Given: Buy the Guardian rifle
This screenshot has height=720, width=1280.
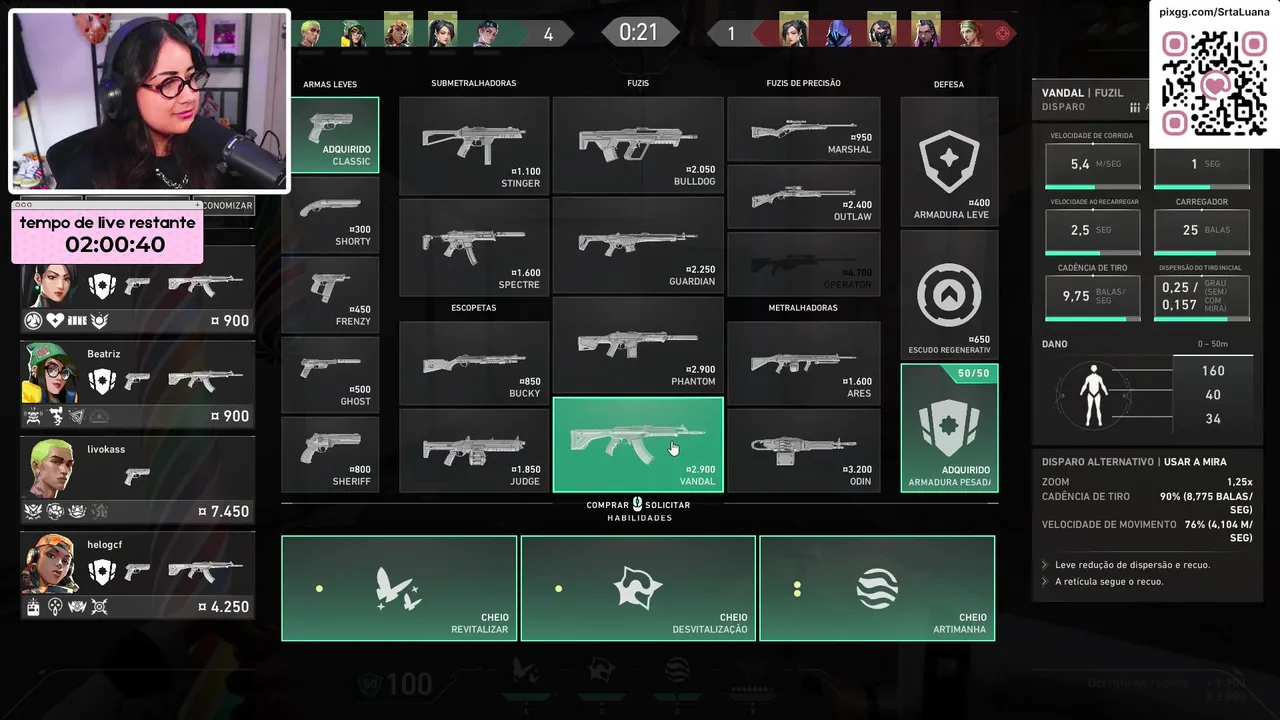Looking at the screenshot, I should pos(638,245).
